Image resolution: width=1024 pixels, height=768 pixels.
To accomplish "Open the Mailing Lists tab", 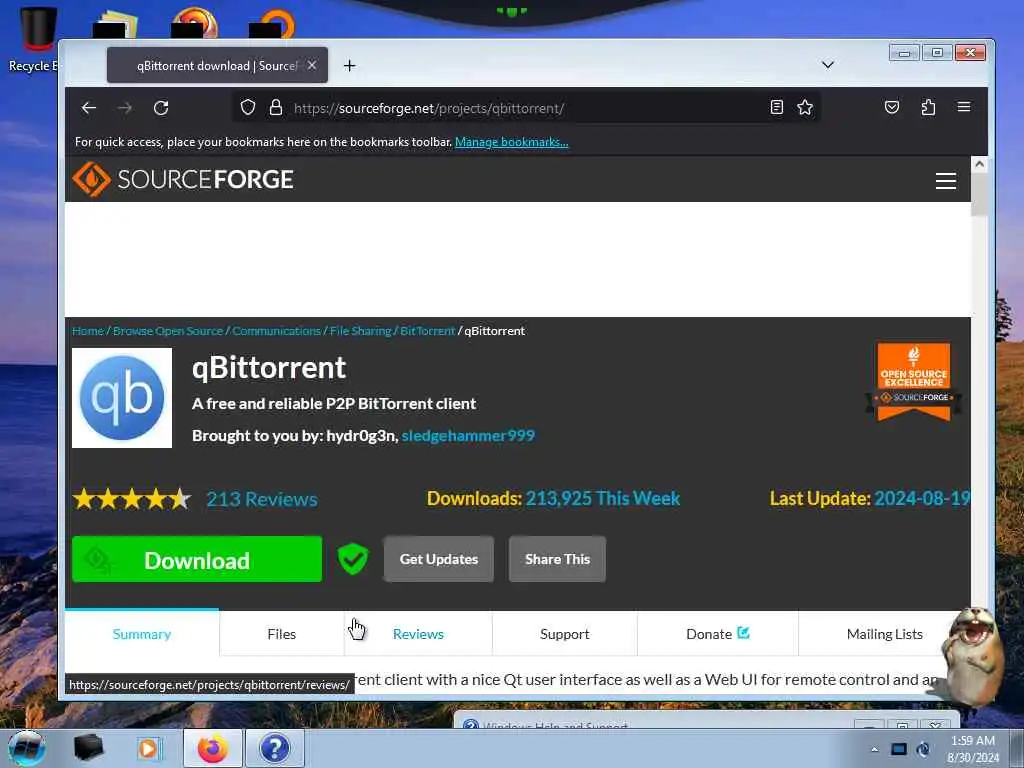I will (x=884, y=633).
